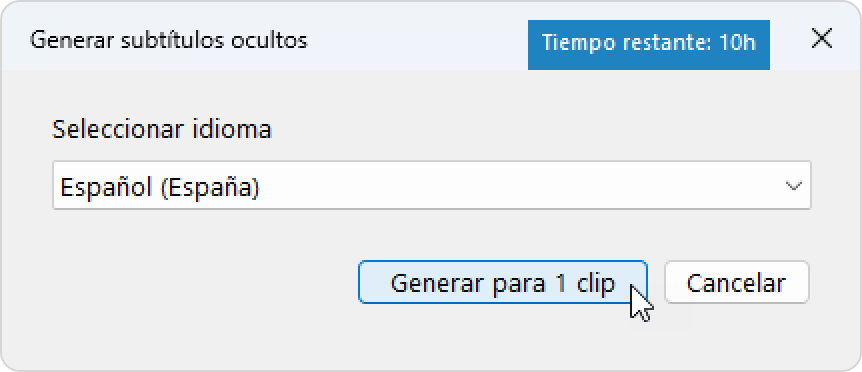Click the X icon in title bar
This screenshot has width=862, height=372.
coord(821,39)
